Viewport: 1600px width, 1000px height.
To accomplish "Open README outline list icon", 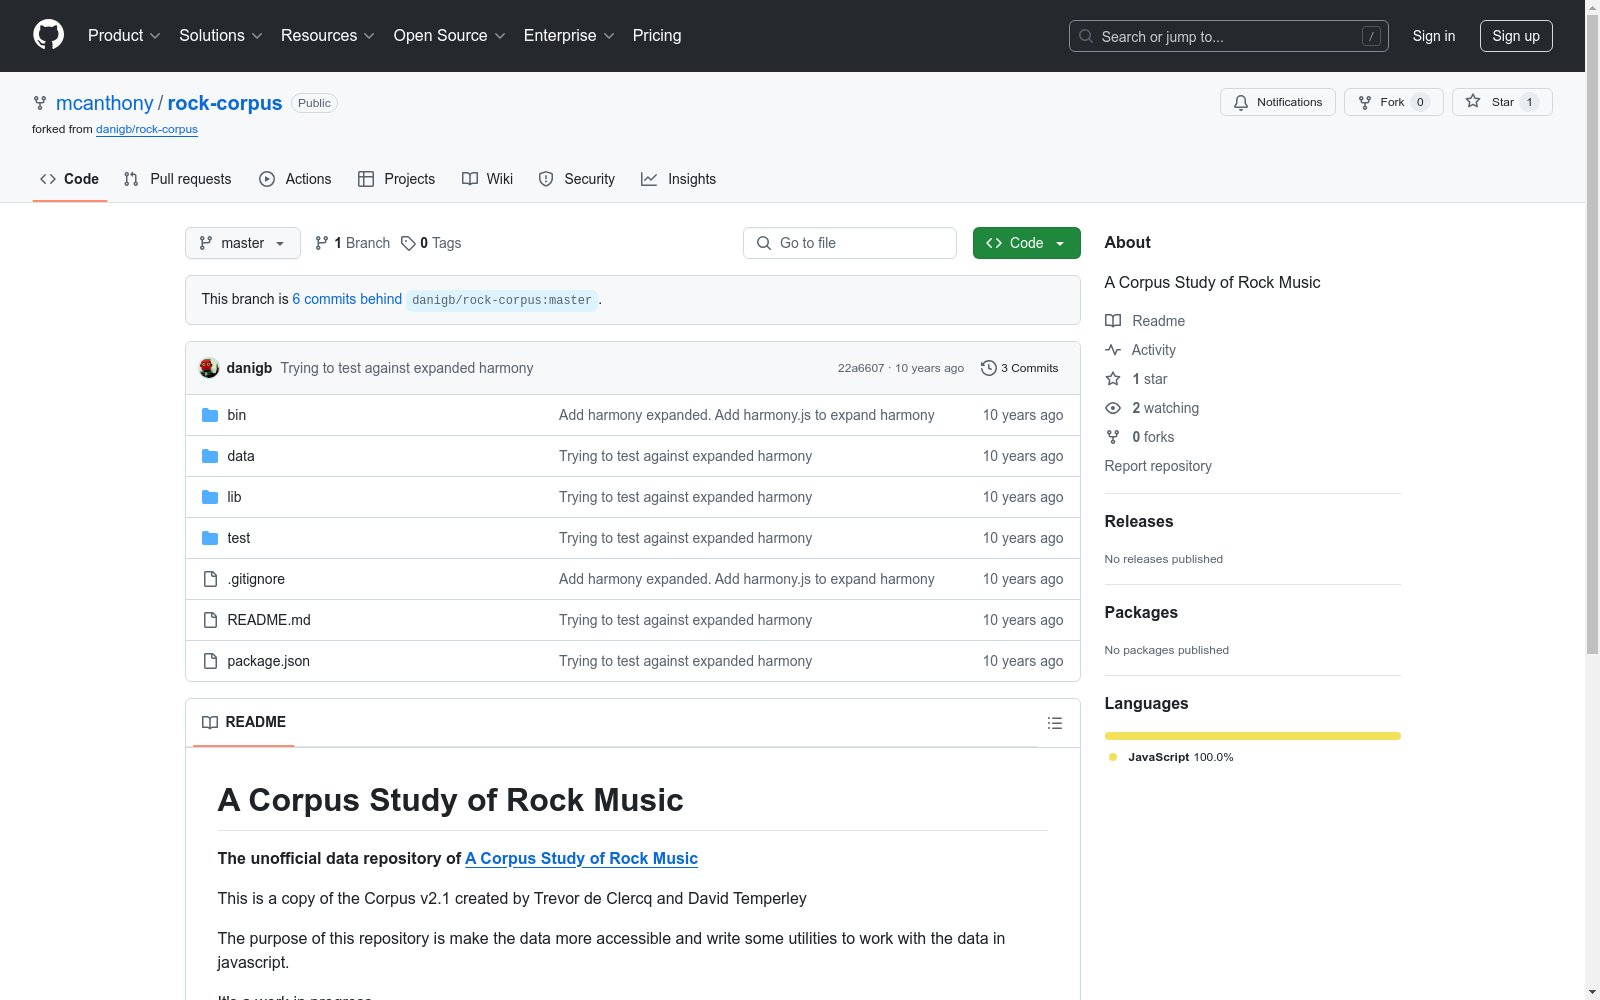I will click(x=1055, y=723).
